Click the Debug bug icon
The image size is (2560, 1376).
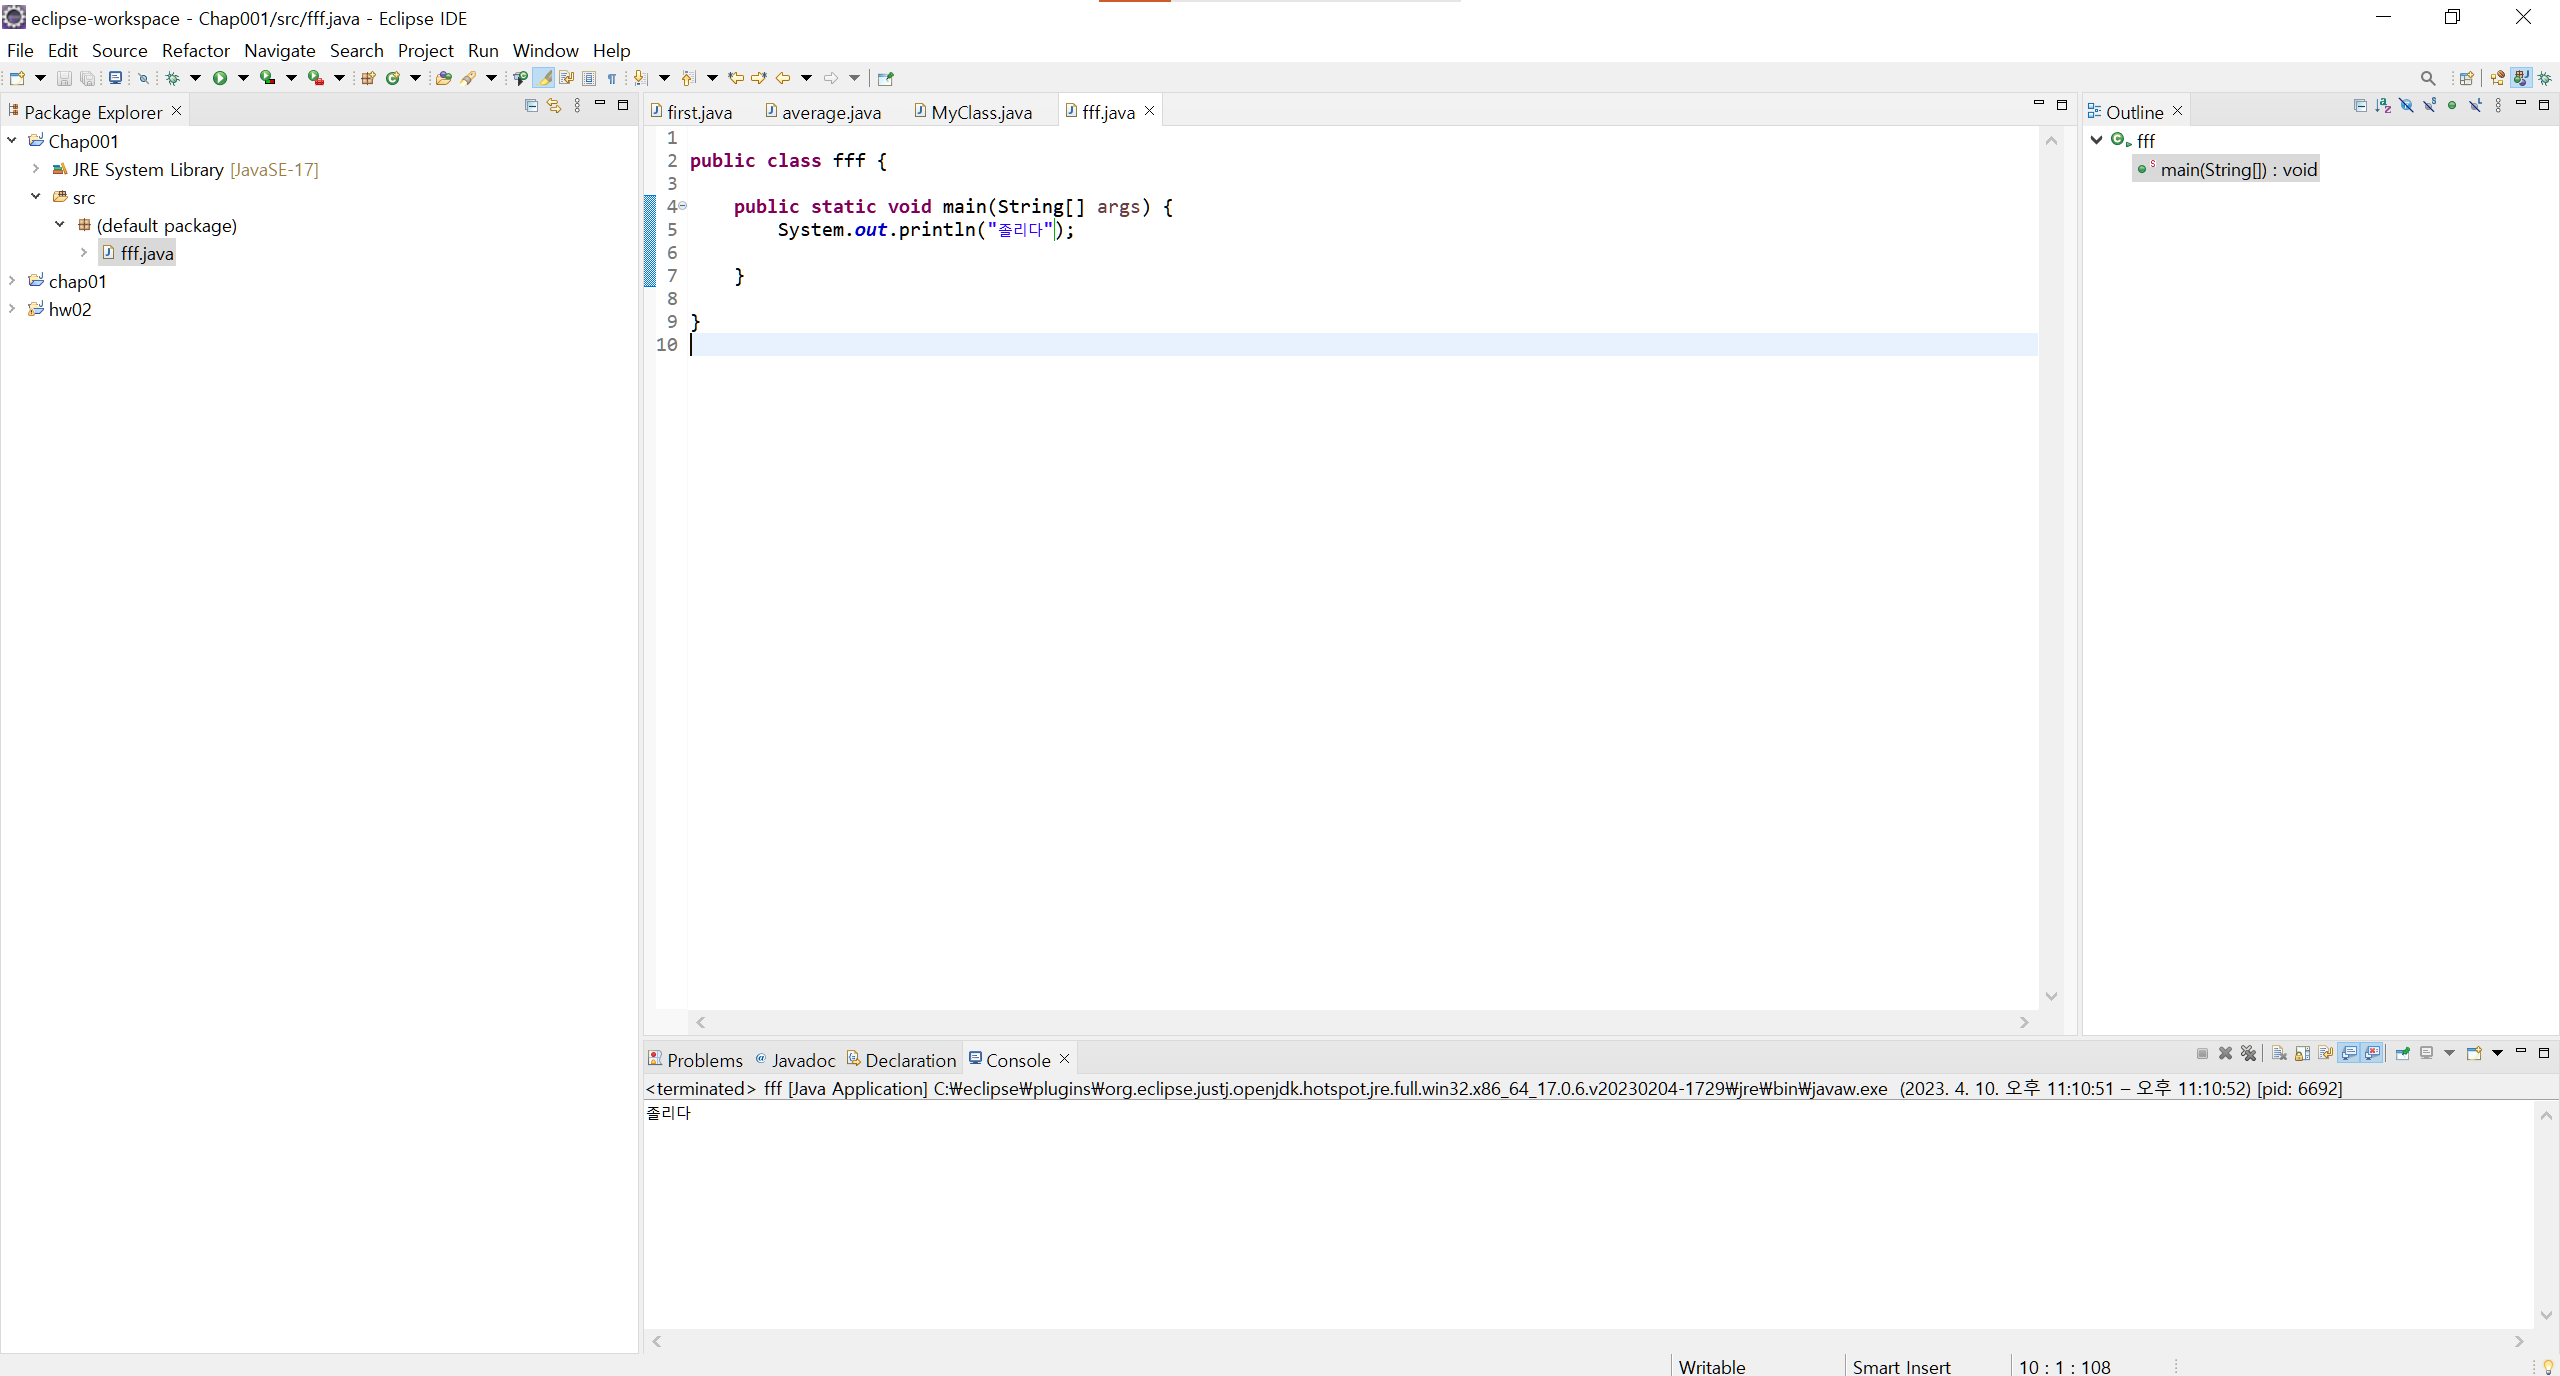(172, 78)
